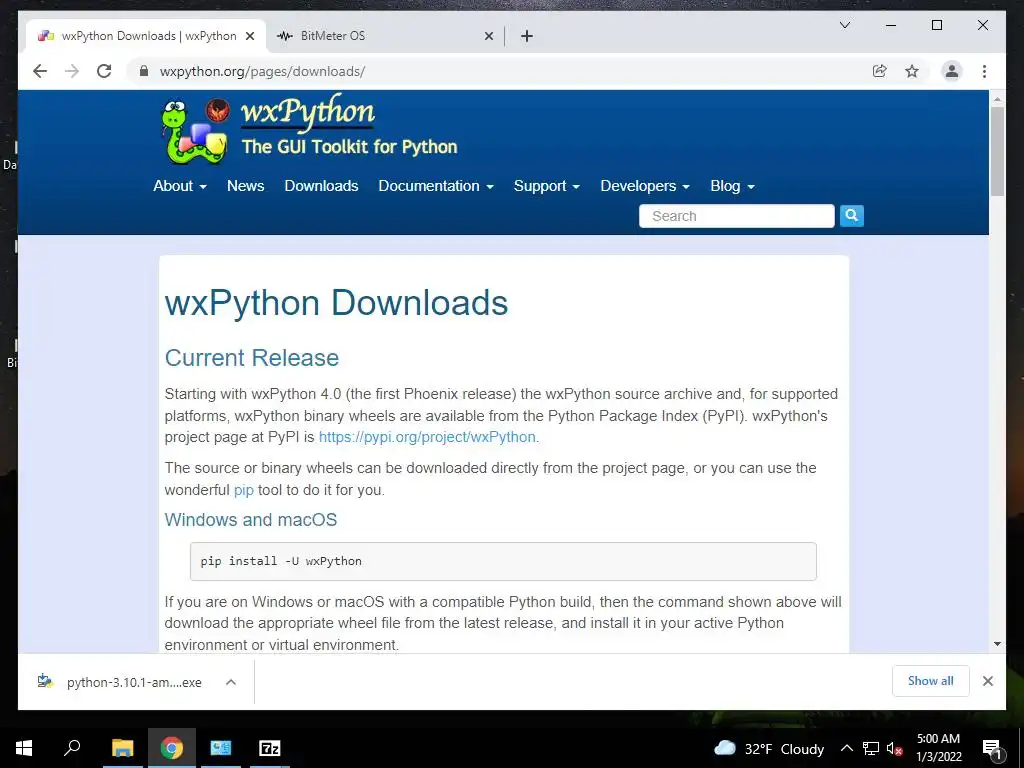This screenshot has width=1024, height=768.
Task: Follow the pip link
Action: coord(244,490)
